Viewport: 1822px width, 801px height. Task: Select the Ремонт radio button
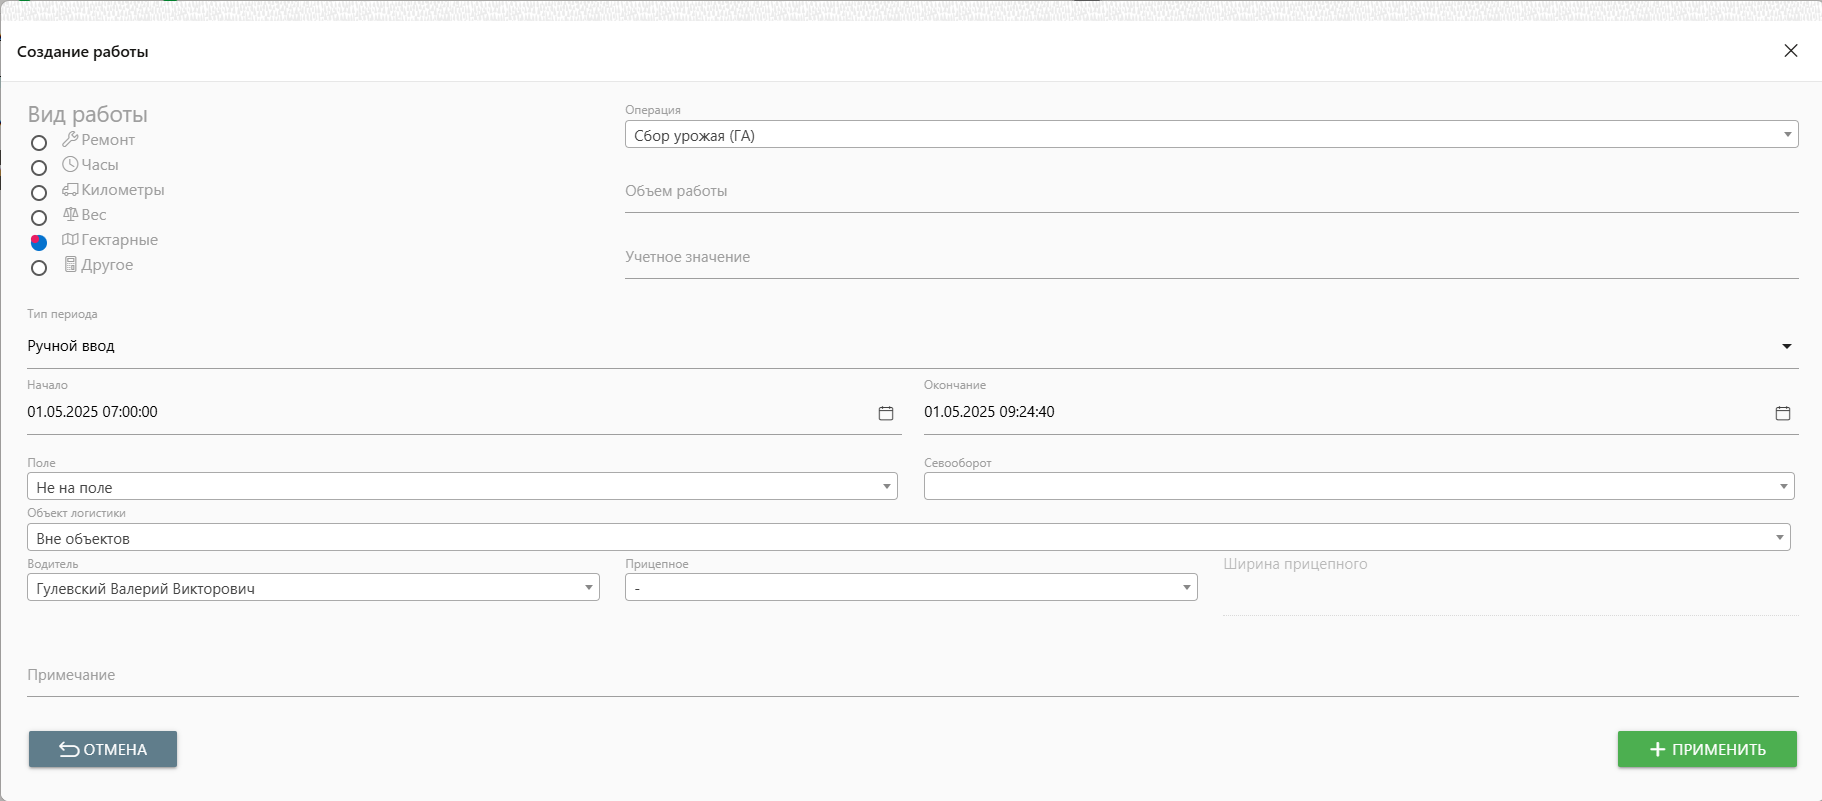pyautogui.click(x=39, y=143)
